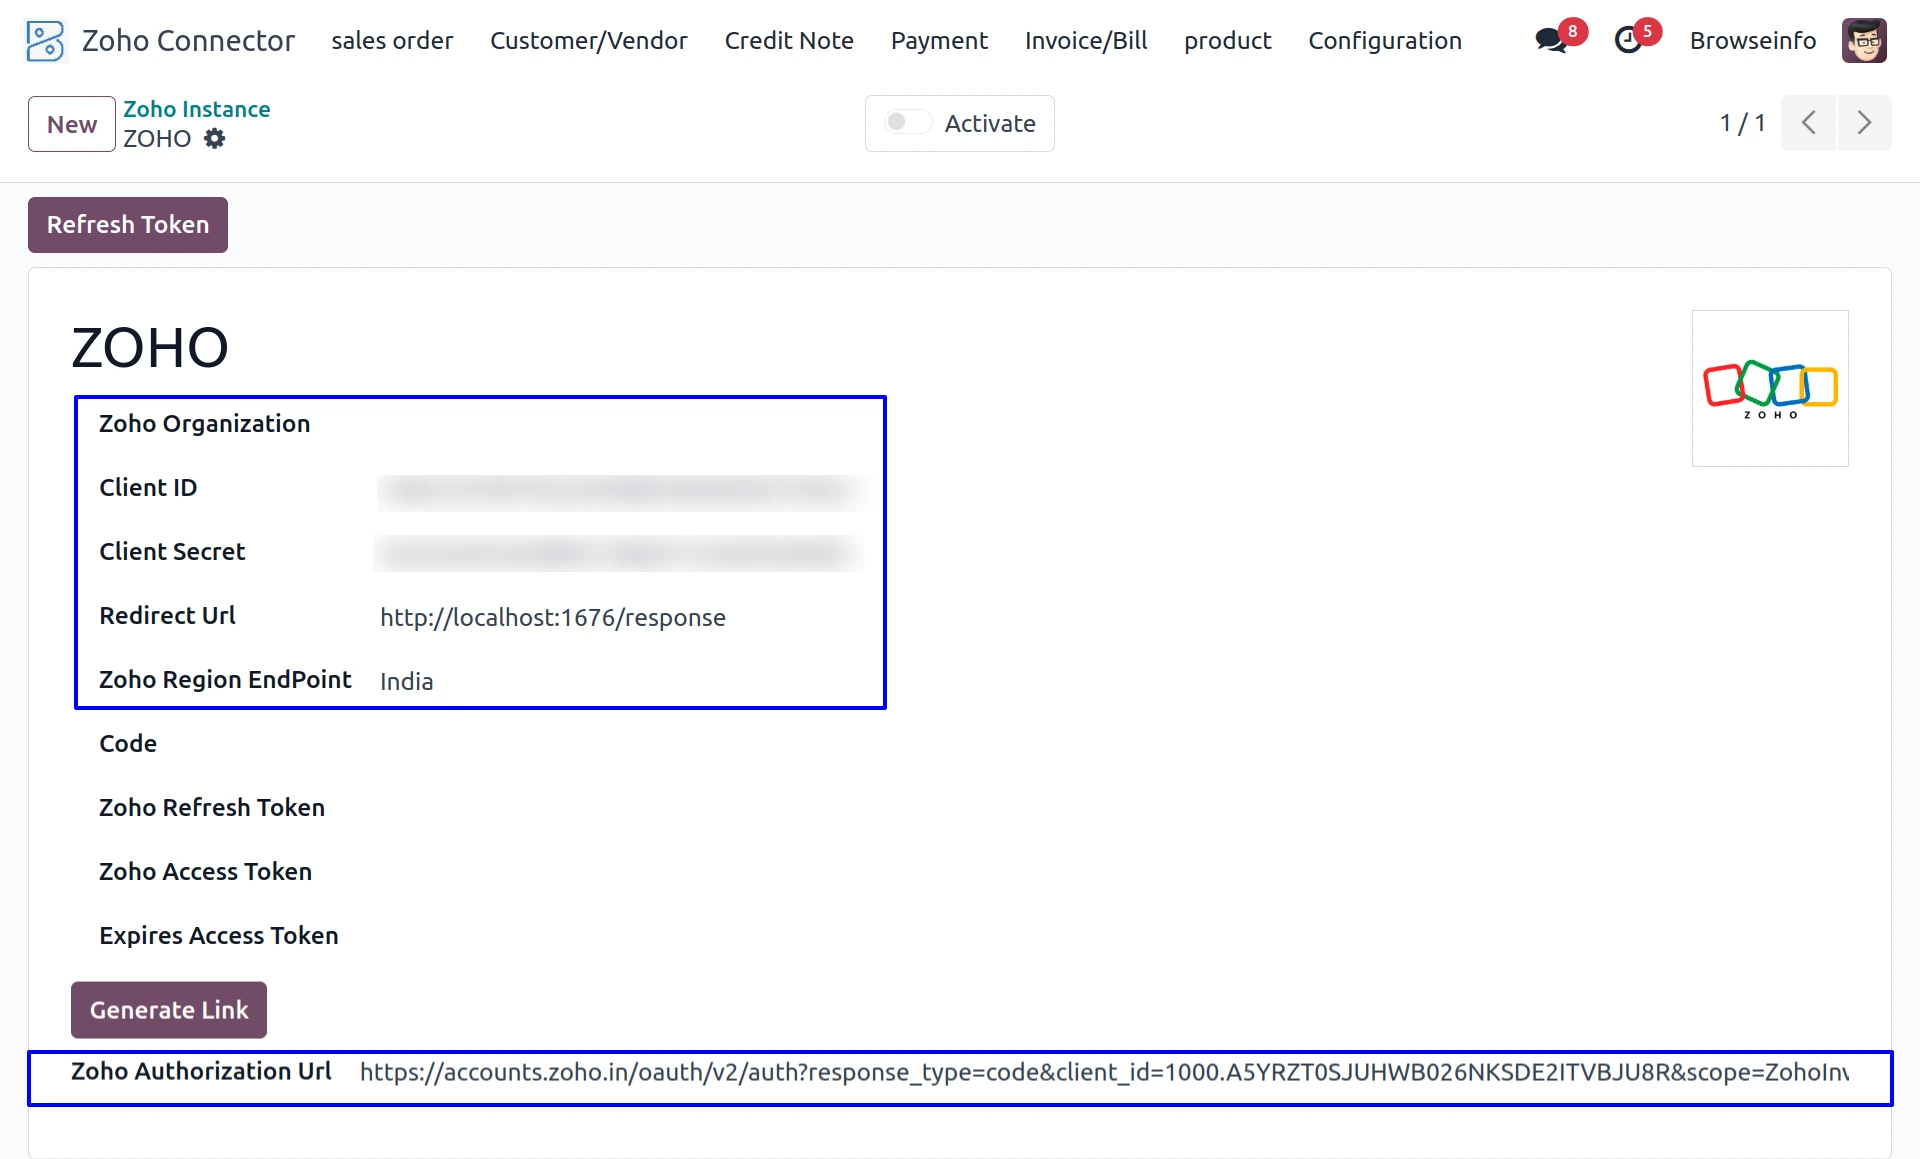Click the user avatar picture
Viewport: 1920px width, 1159px height.
point(1864,41)
